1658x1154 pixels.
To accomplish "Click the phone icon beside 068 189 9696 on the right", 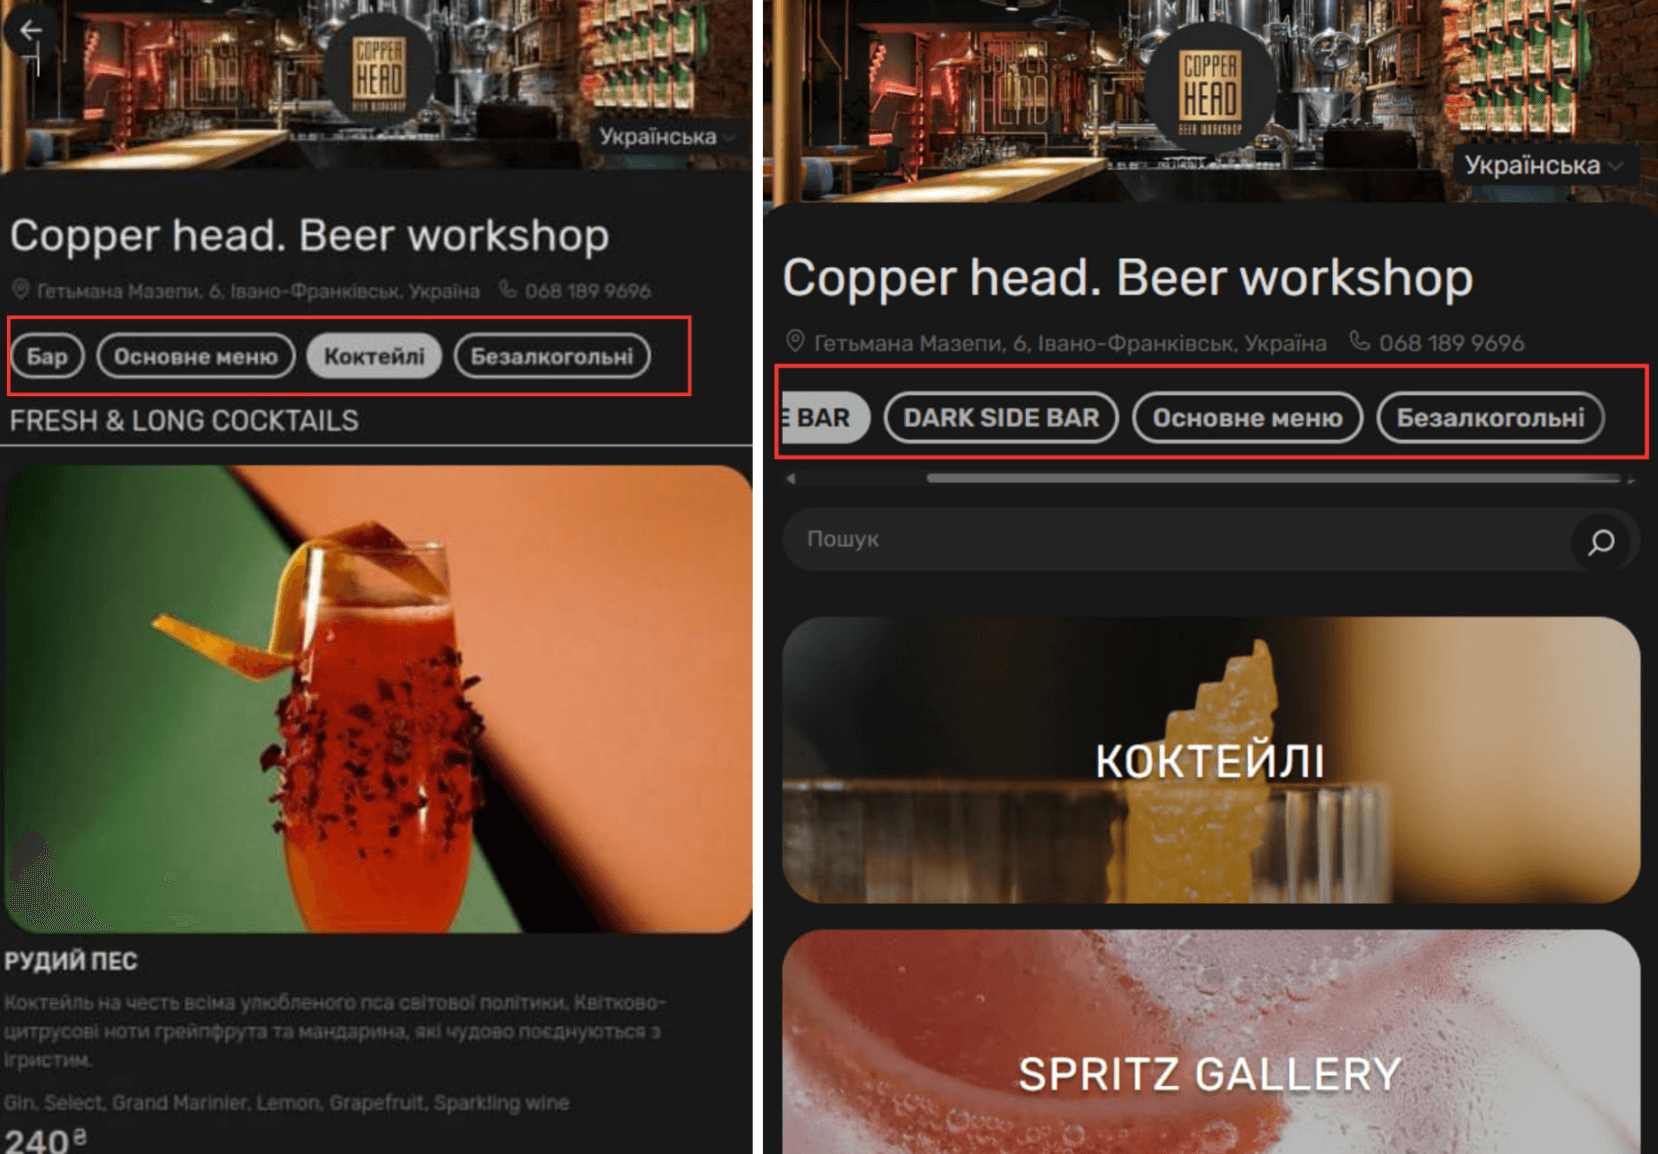I will tap(1359, 341).
